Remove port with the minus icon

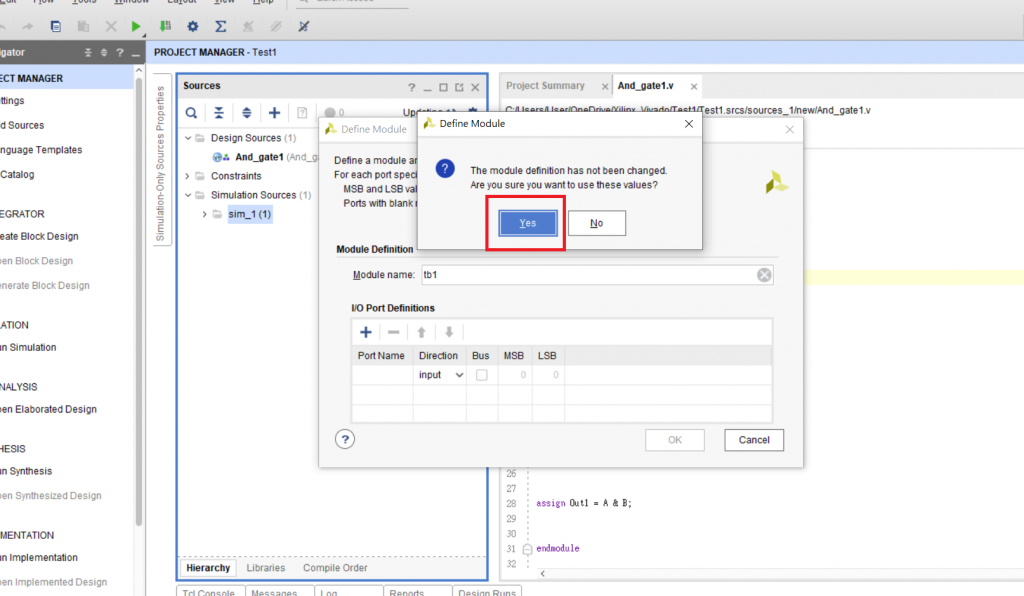click(393, 332)
